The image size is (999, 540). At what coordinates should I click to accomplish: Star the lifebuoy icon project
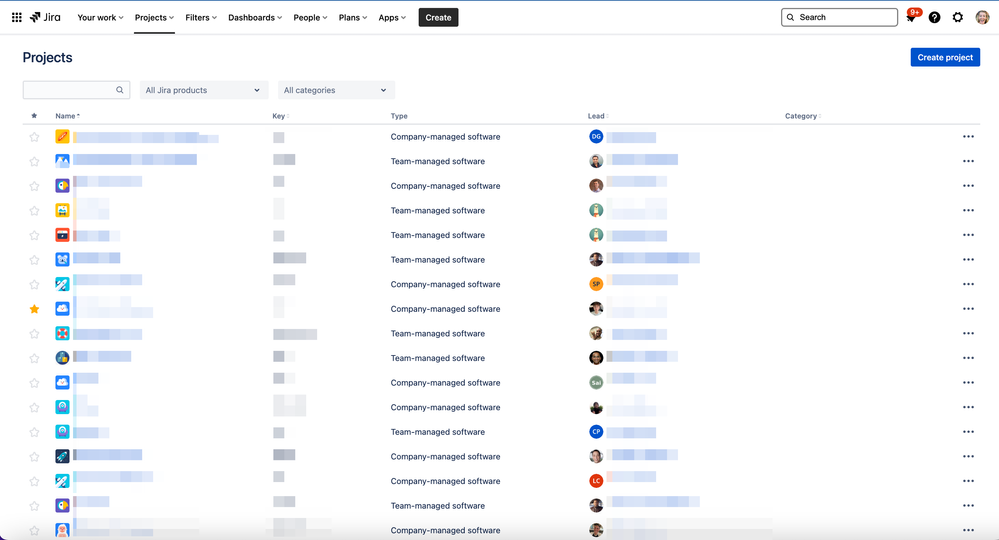tap(34, 334)
